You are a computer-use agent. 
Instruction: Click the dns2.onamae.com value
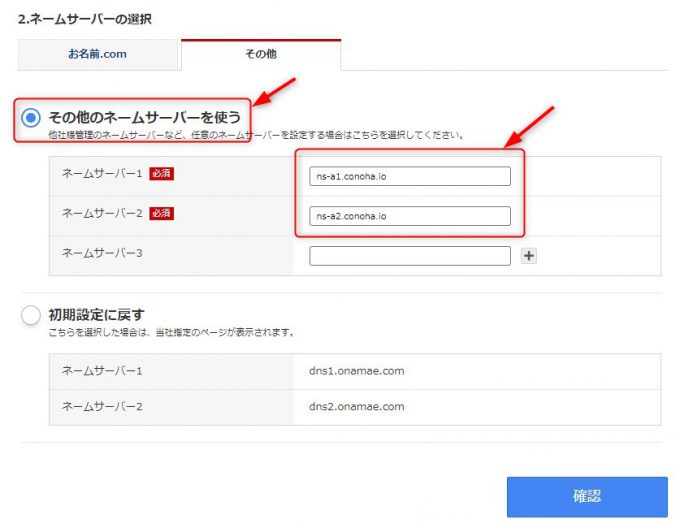click(356, 407)
